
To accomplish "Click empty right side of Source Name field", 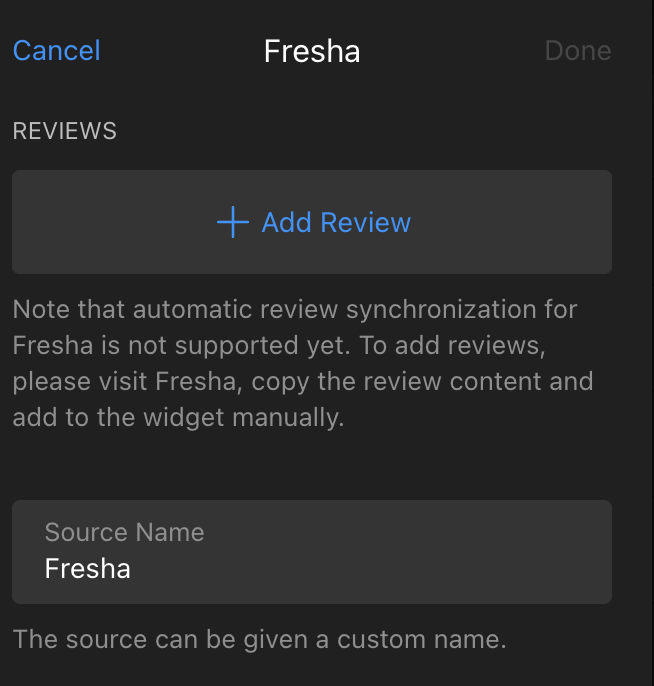I will pyautogui.click(x=437, y=552).
